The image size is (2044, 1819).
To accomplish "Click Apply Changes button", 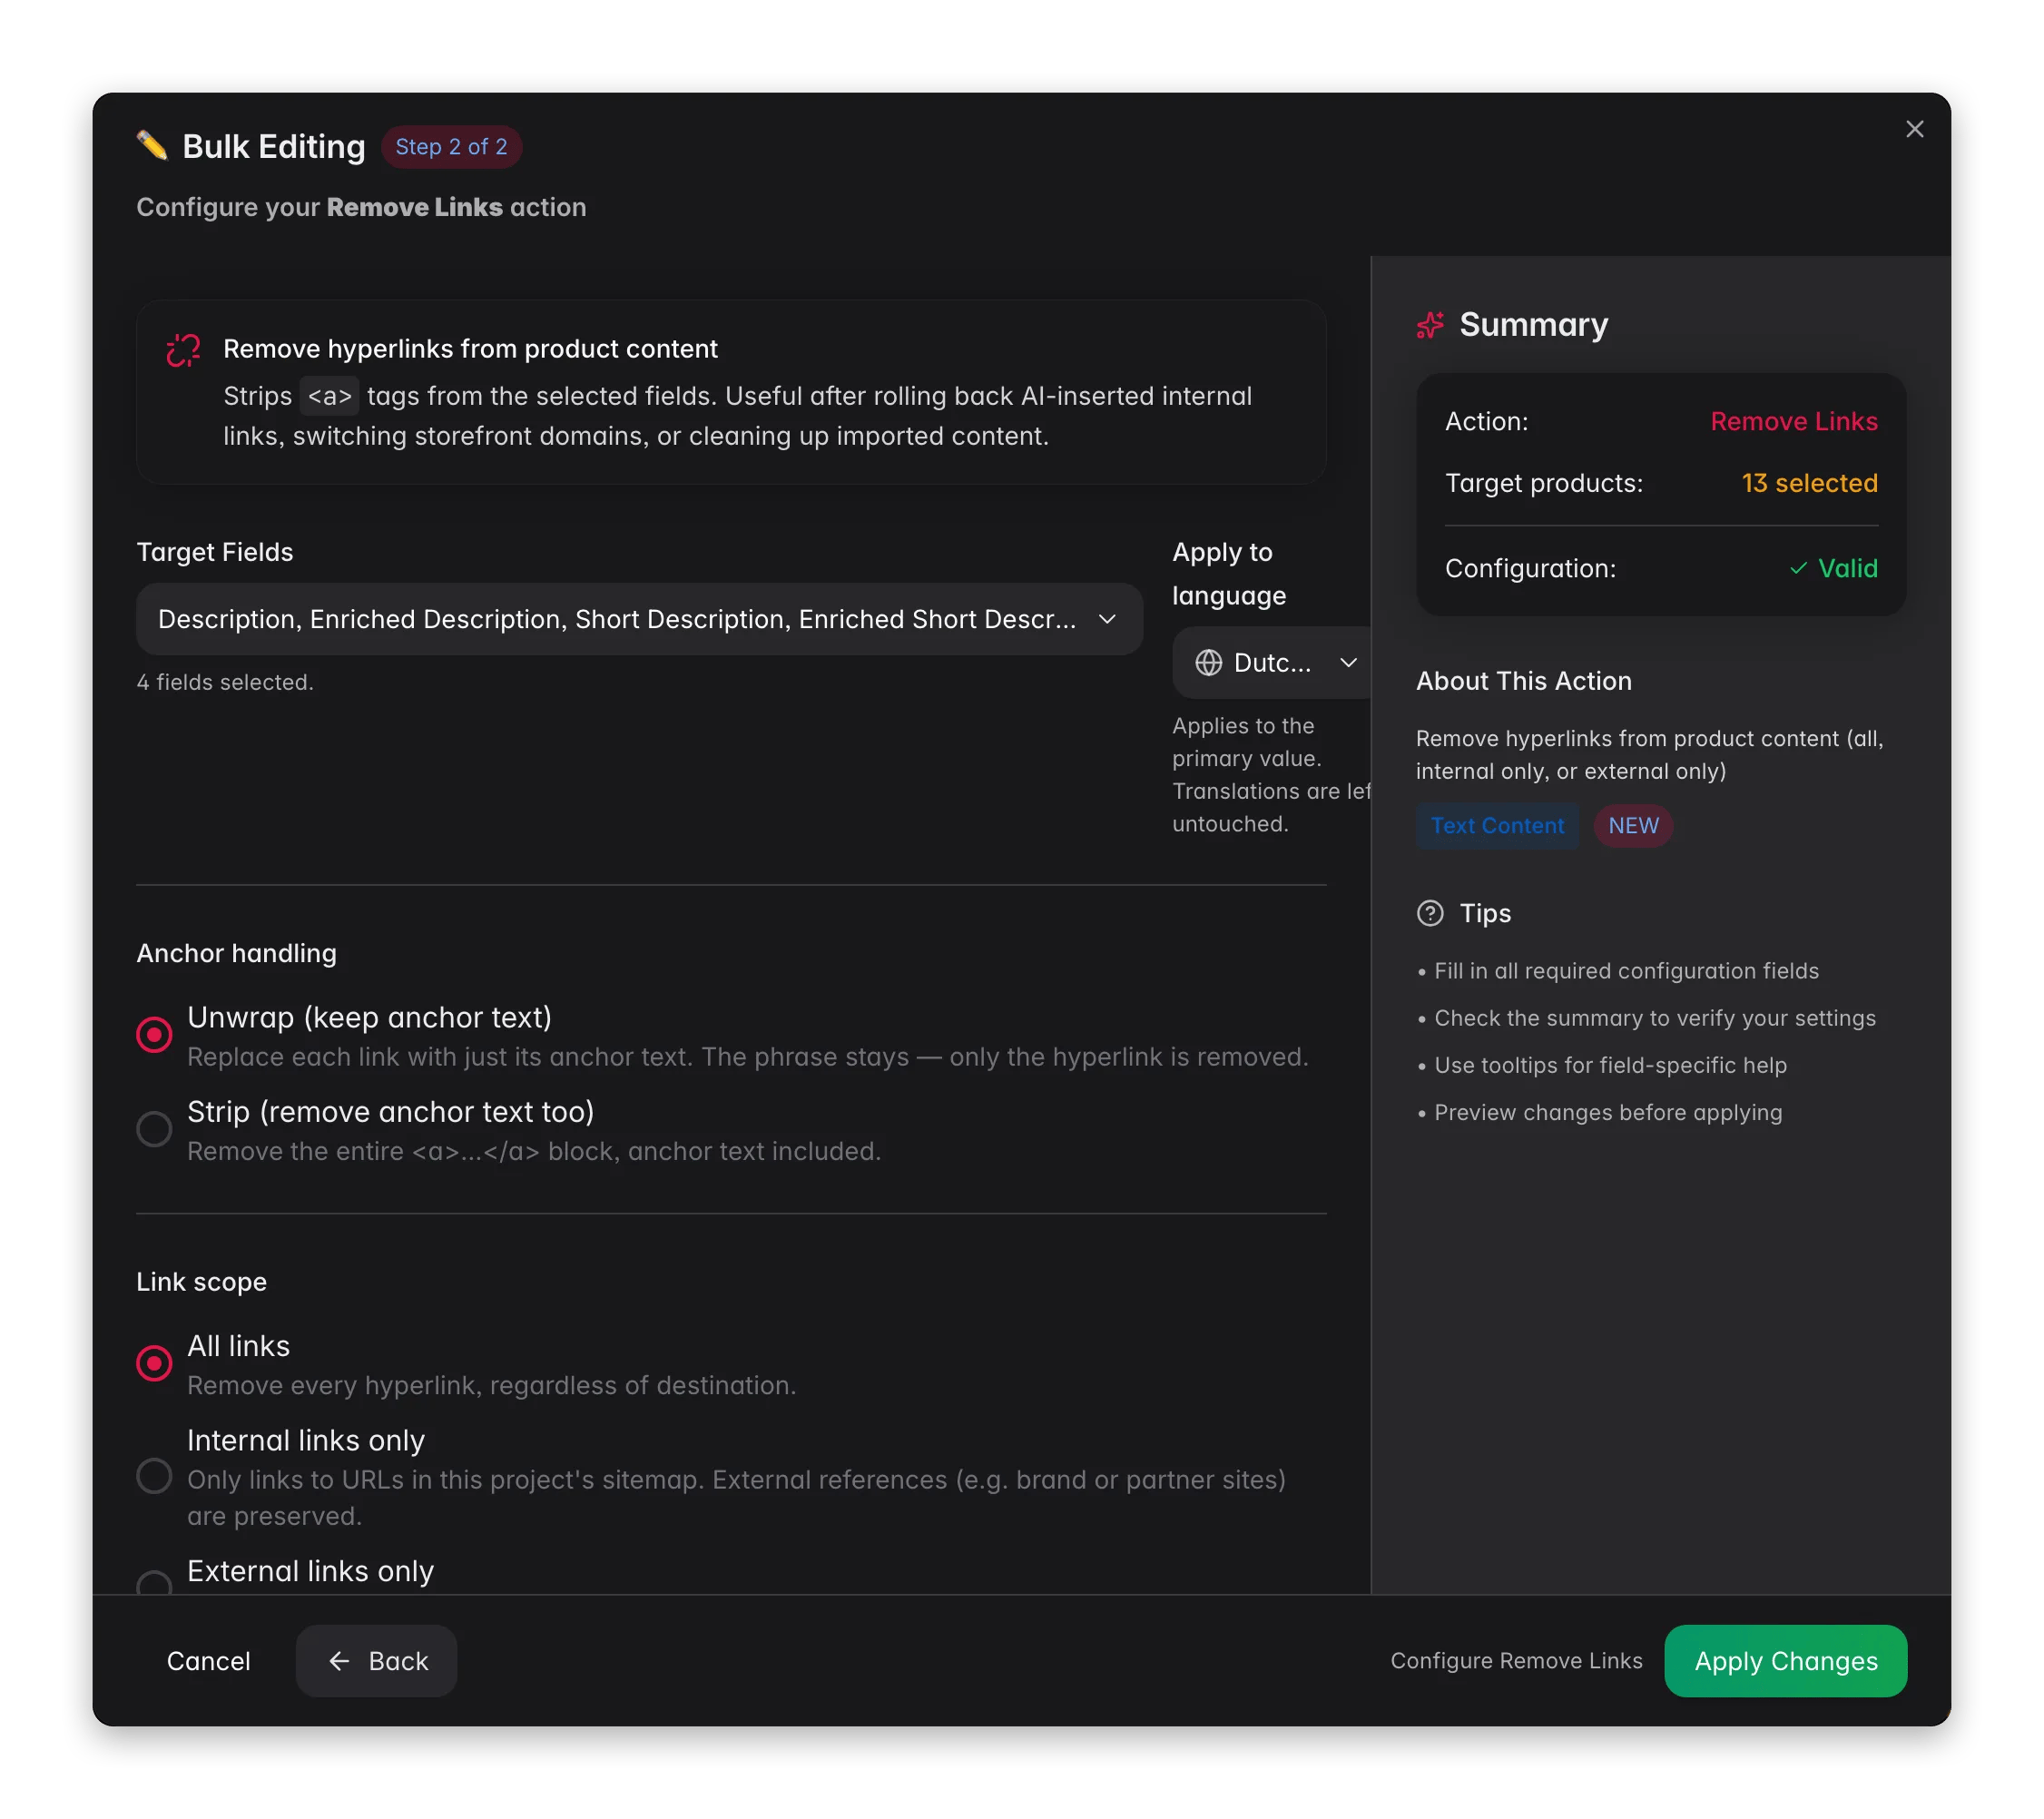I will pos(1785,1660).
